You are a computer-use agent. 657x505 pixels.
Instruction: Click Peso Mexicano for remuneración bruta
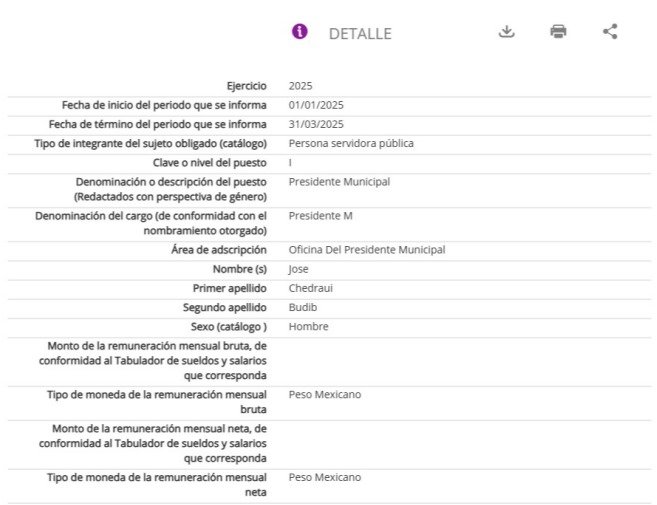click(325, 395)
